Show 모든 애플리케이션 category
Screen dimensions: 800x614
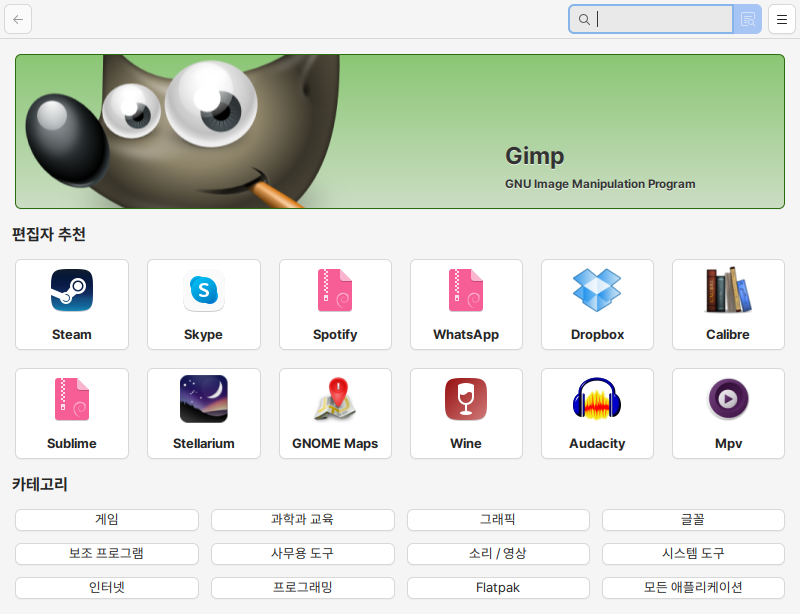693,588
